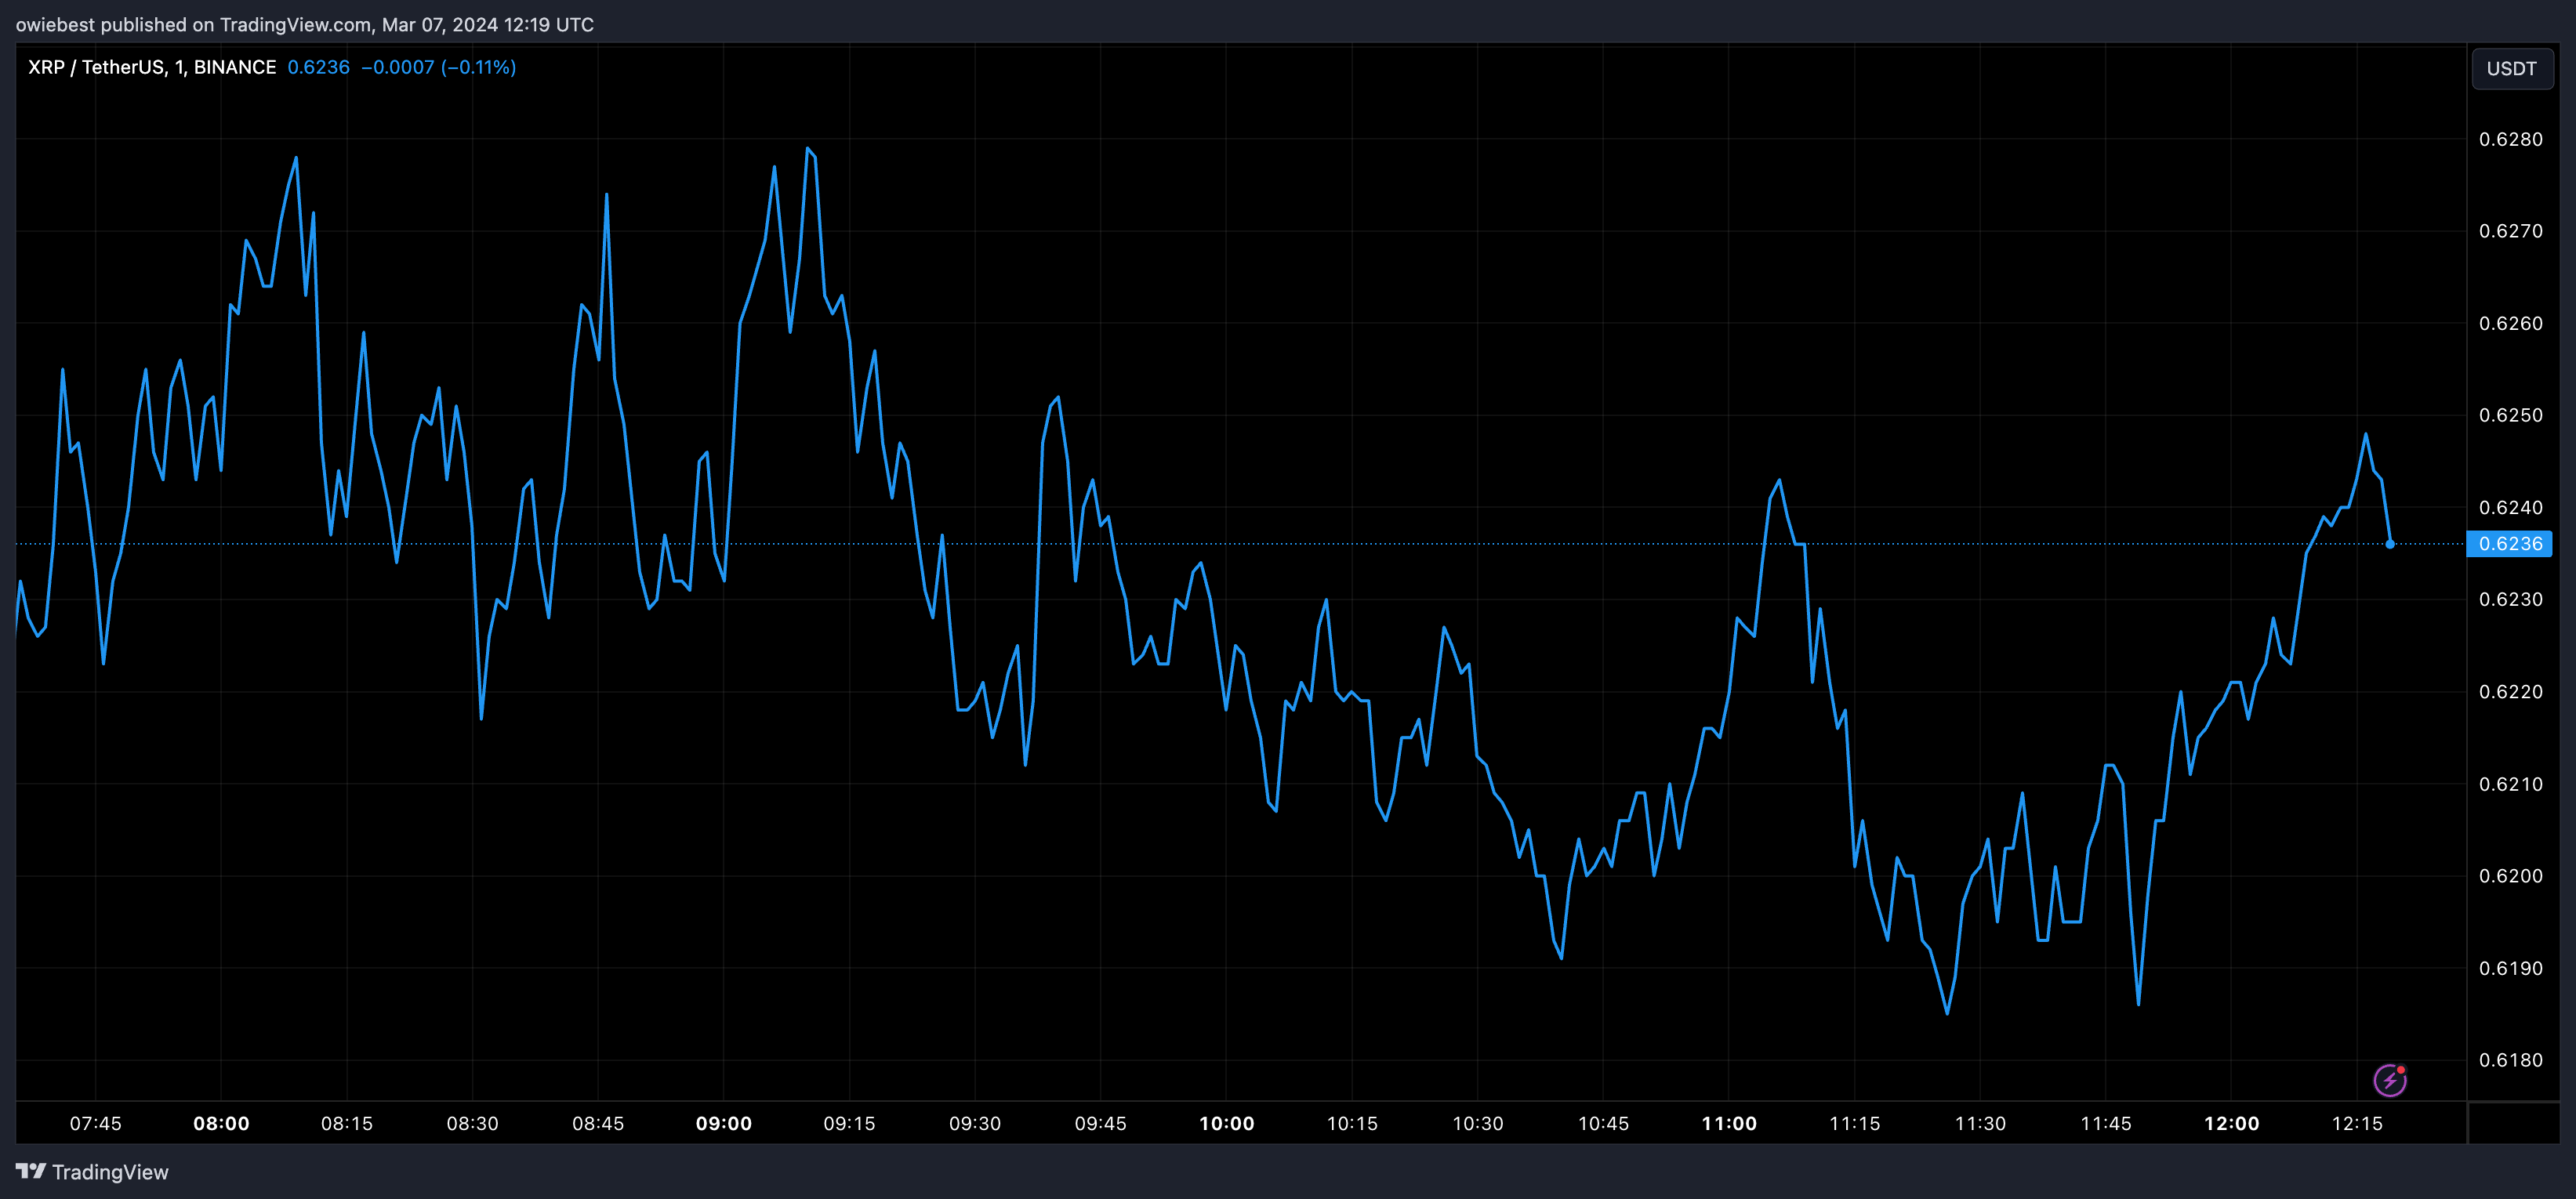
Task: Click the 09:30 time axis label
Action: point(975,1123)
